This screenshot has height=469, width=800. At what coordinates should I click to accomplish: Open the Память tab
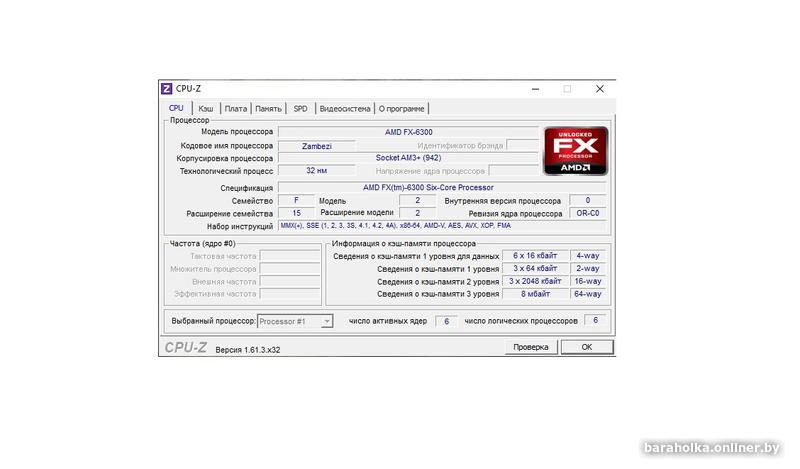268,109
